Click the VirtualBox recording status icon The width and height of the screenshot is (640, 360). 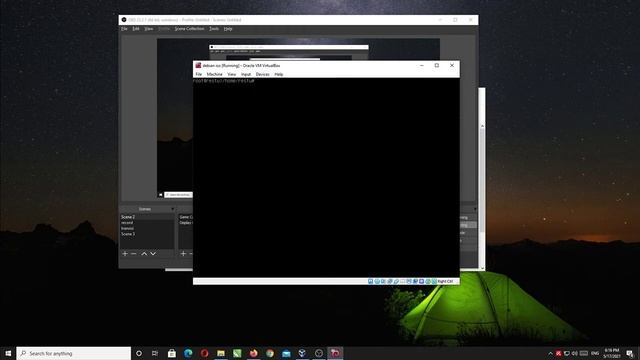(x=415, y=281)
